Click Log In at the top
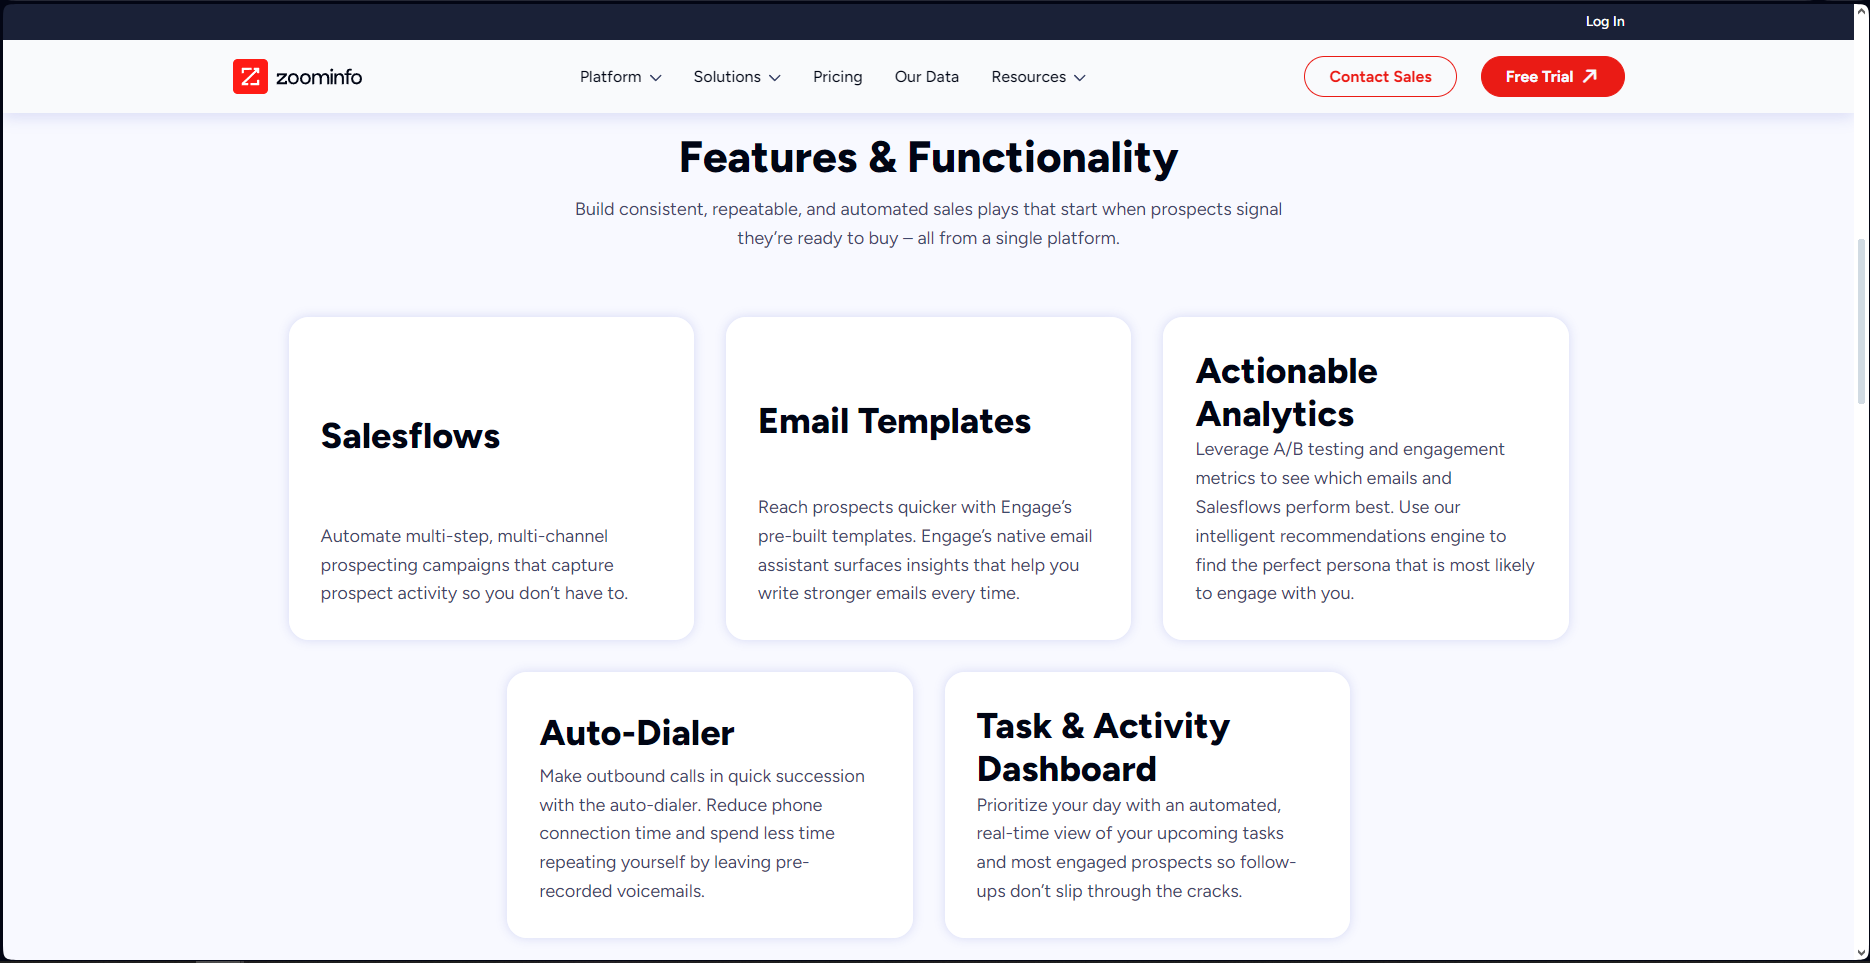Image resolution: width=1870 pixels, height=963 pixels. [x=1604, y=20]
